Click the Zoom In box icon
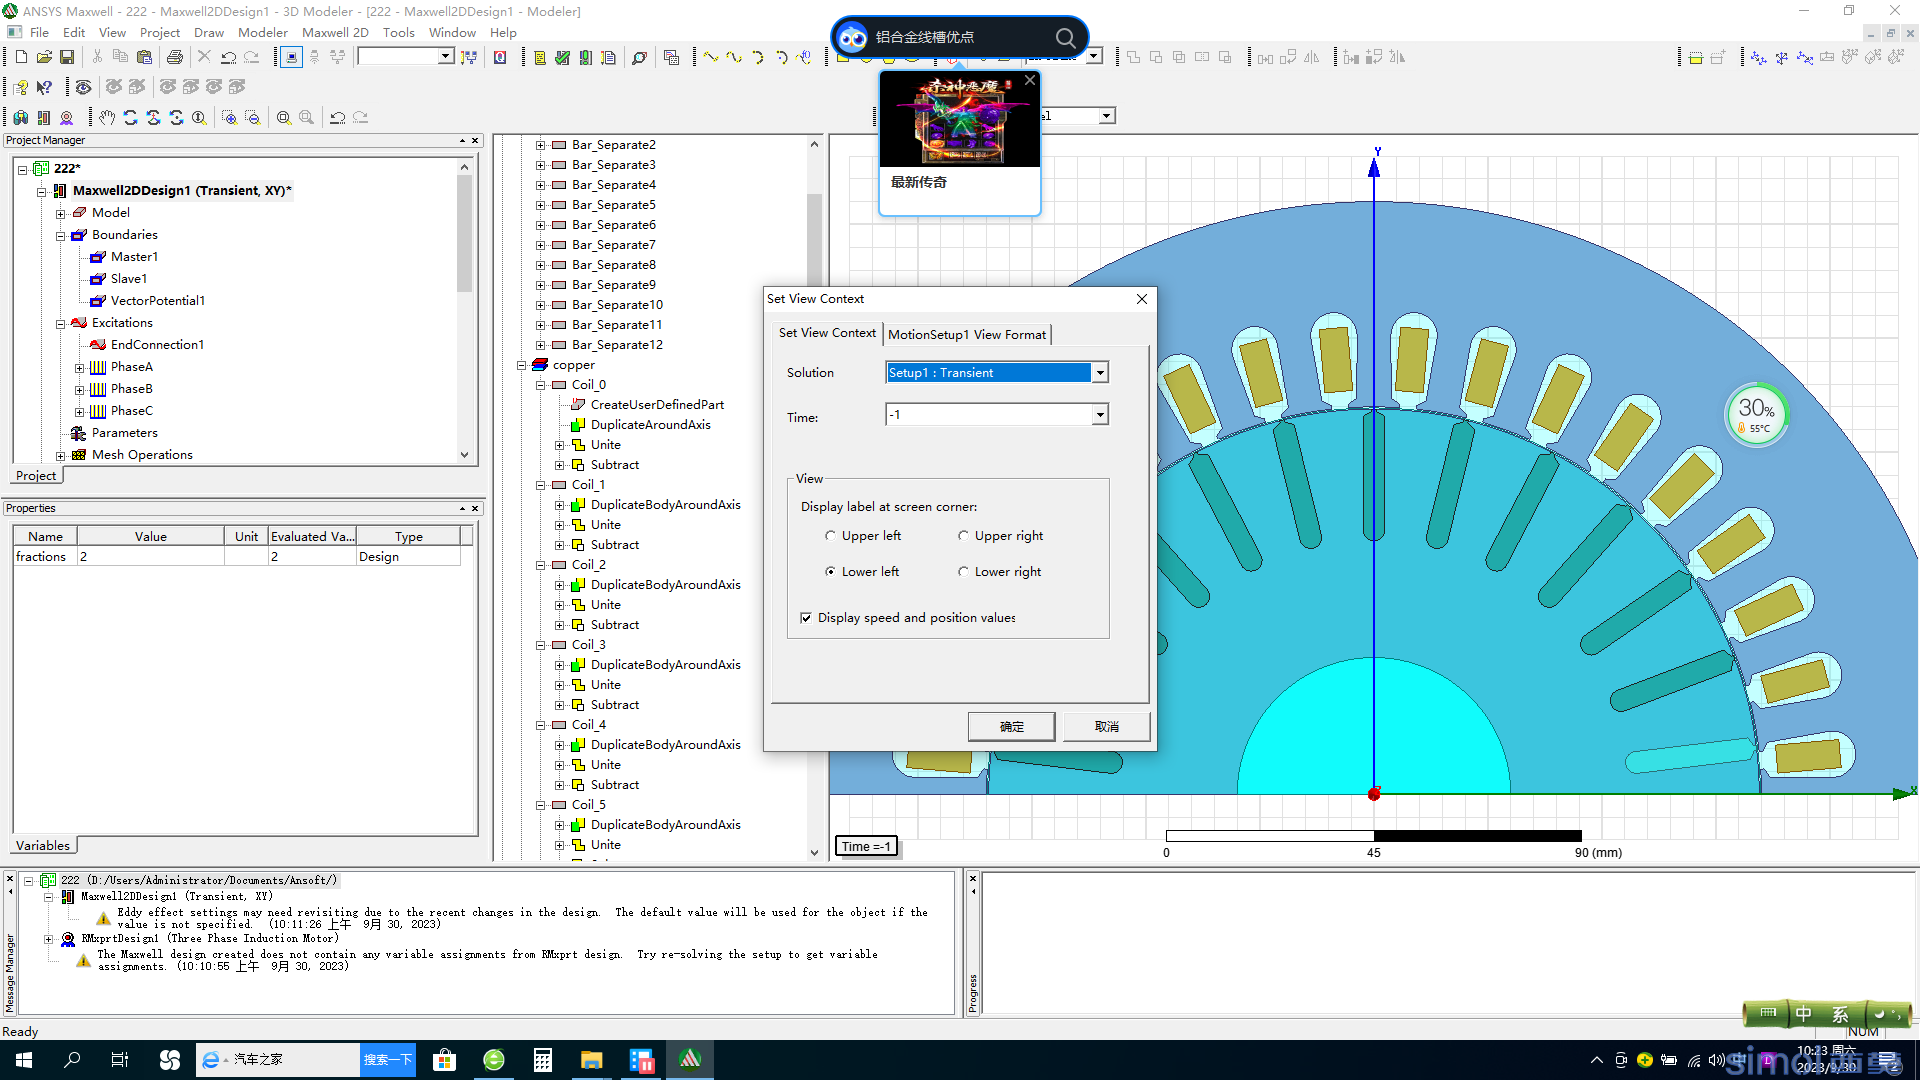1920x1080 pixels. point(229,117)
